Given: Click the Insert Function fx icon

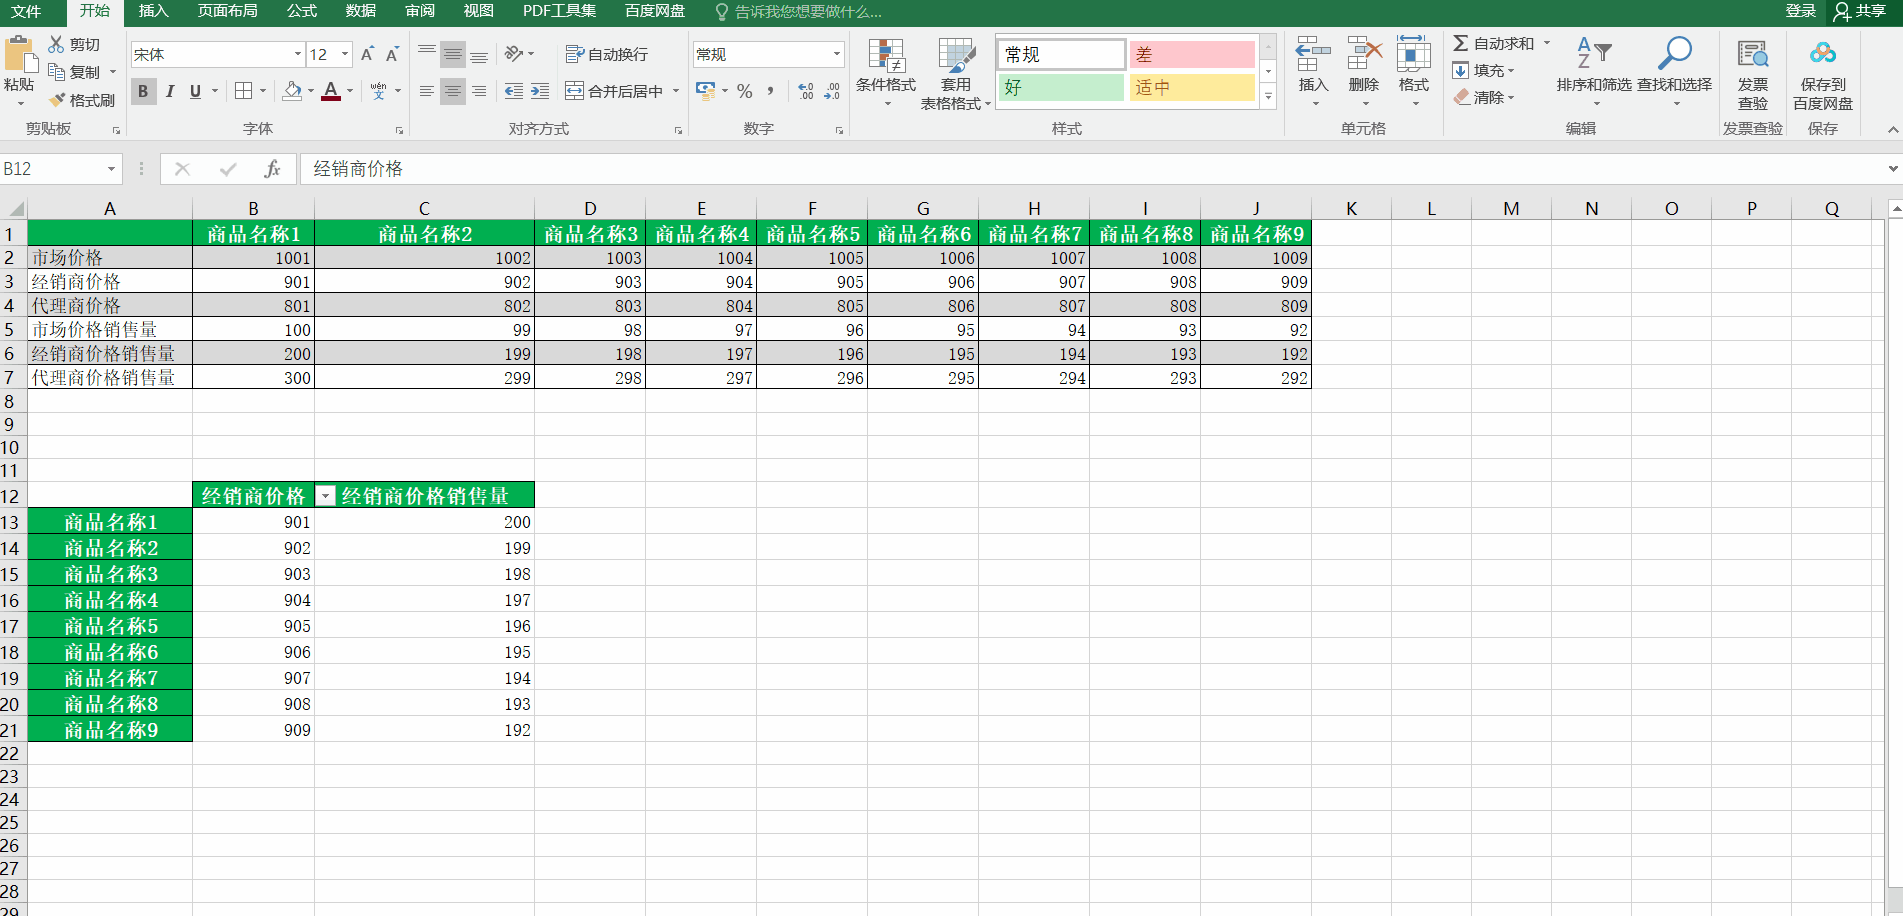Looking at the screenshot, I should click(272, 169).
